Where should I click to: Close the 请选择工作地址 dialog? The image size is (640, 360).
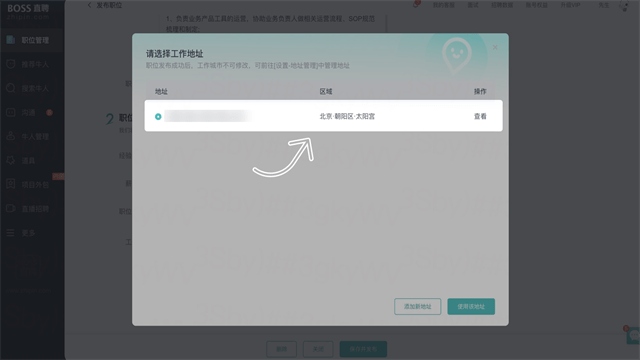pyautogui.click(x=495, y=47)
